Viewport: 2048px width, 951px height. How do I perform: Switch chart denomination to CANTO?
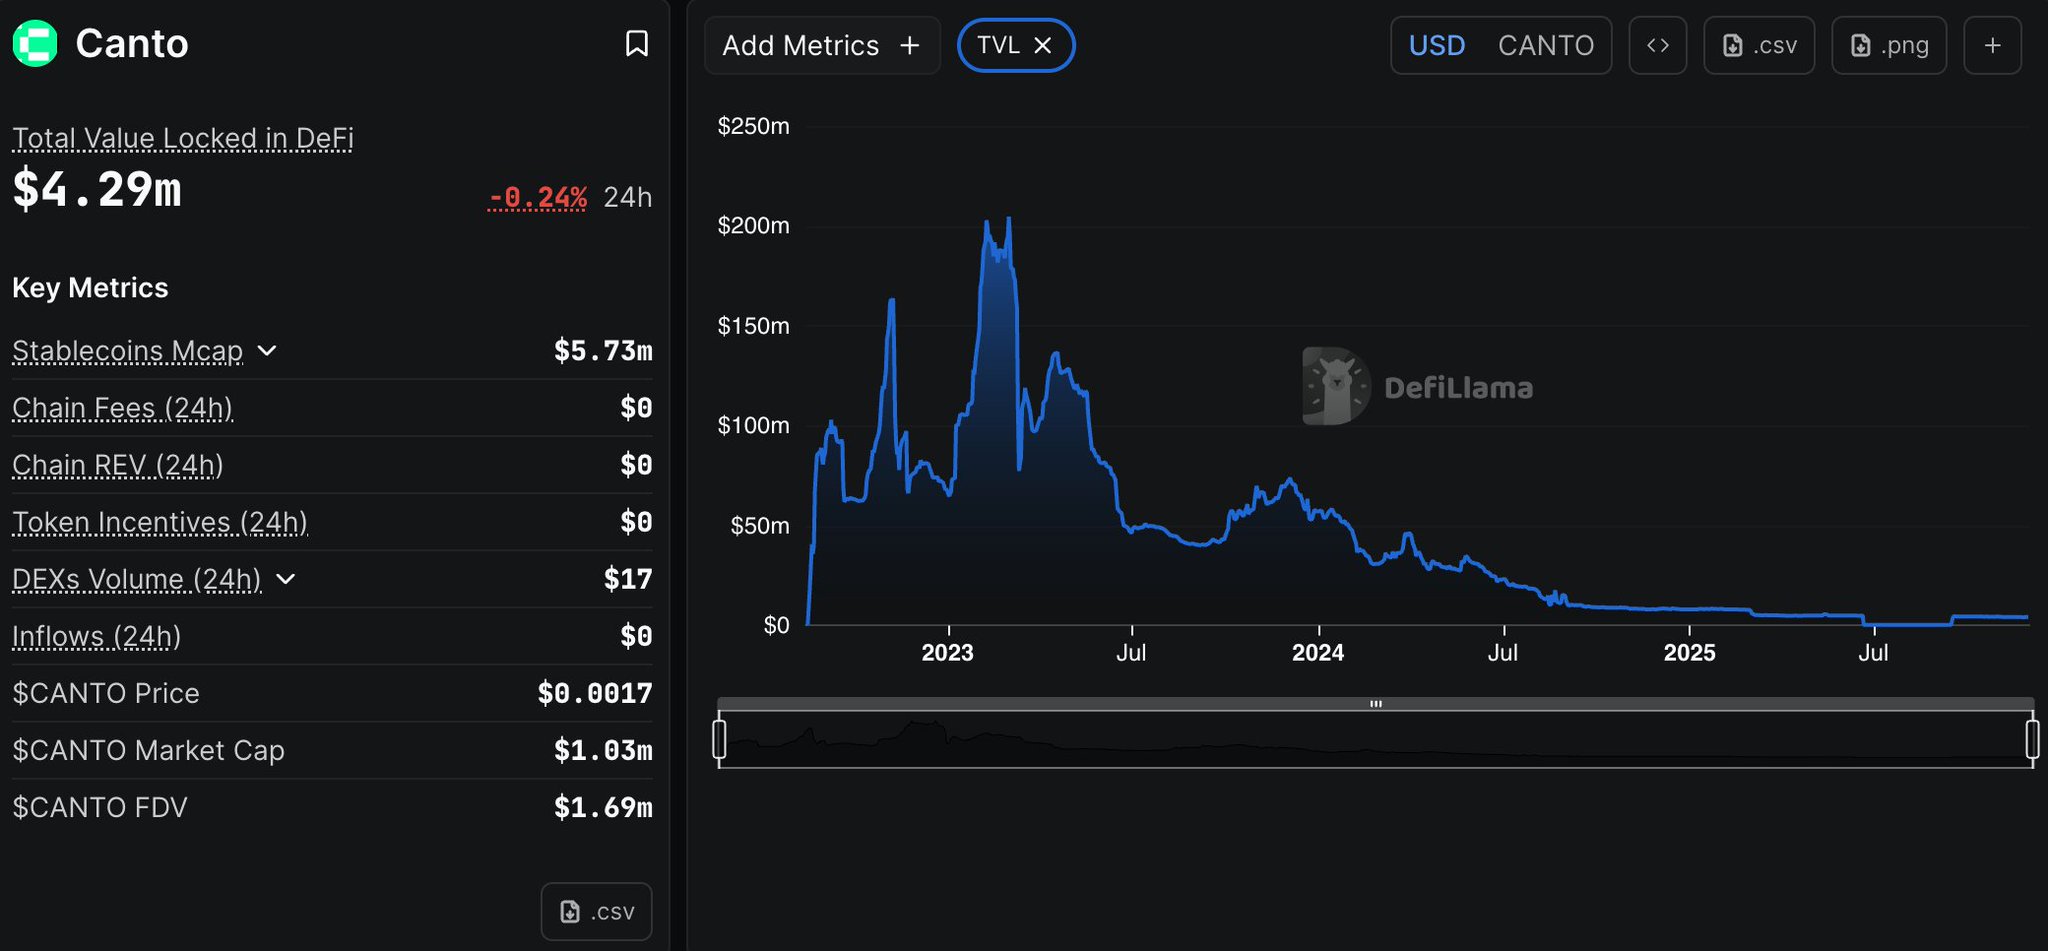coord(1545,46)
